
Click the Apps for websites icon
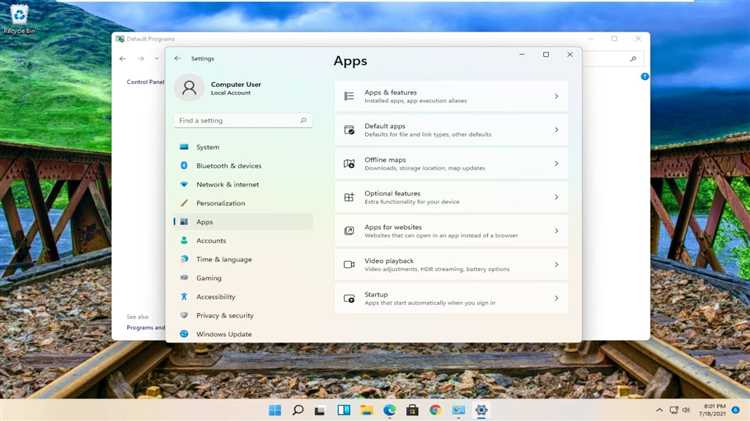(349, 231)
